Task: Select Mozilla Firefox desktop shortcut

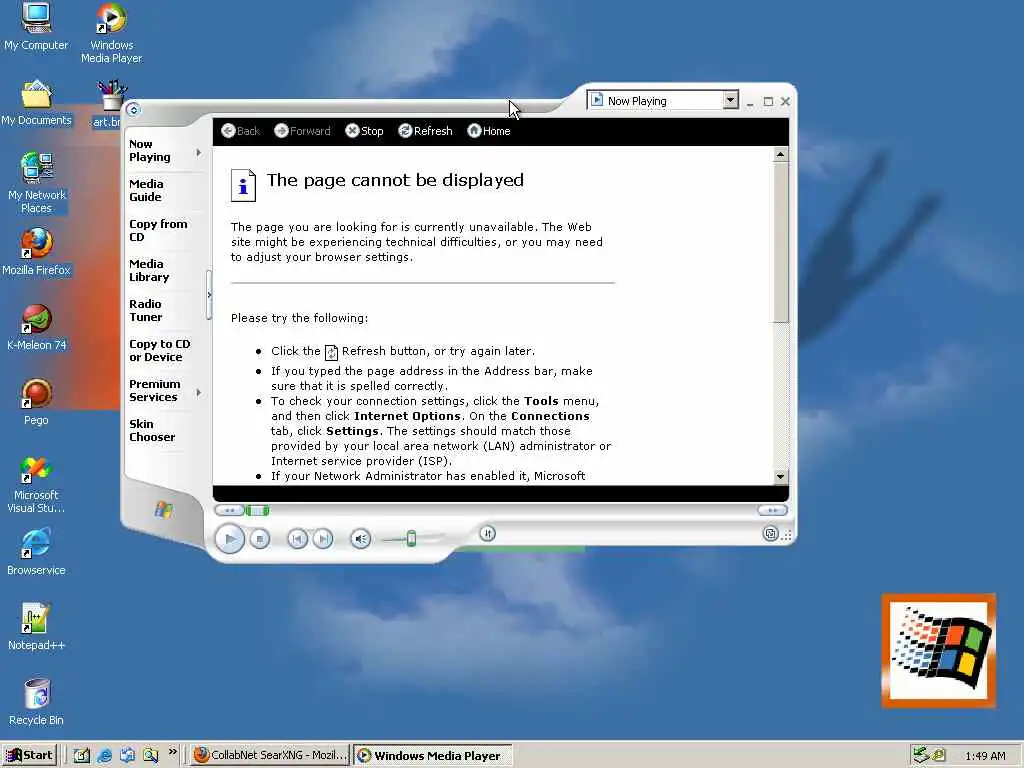Action: coord(36,252)
